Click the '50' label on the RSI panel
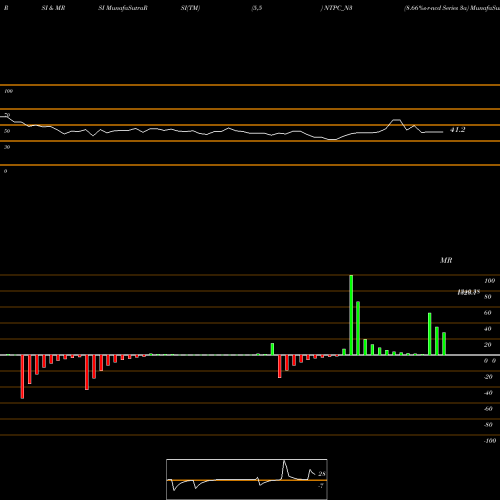Screen dimensions: 500x500 [x=7, y=131]
